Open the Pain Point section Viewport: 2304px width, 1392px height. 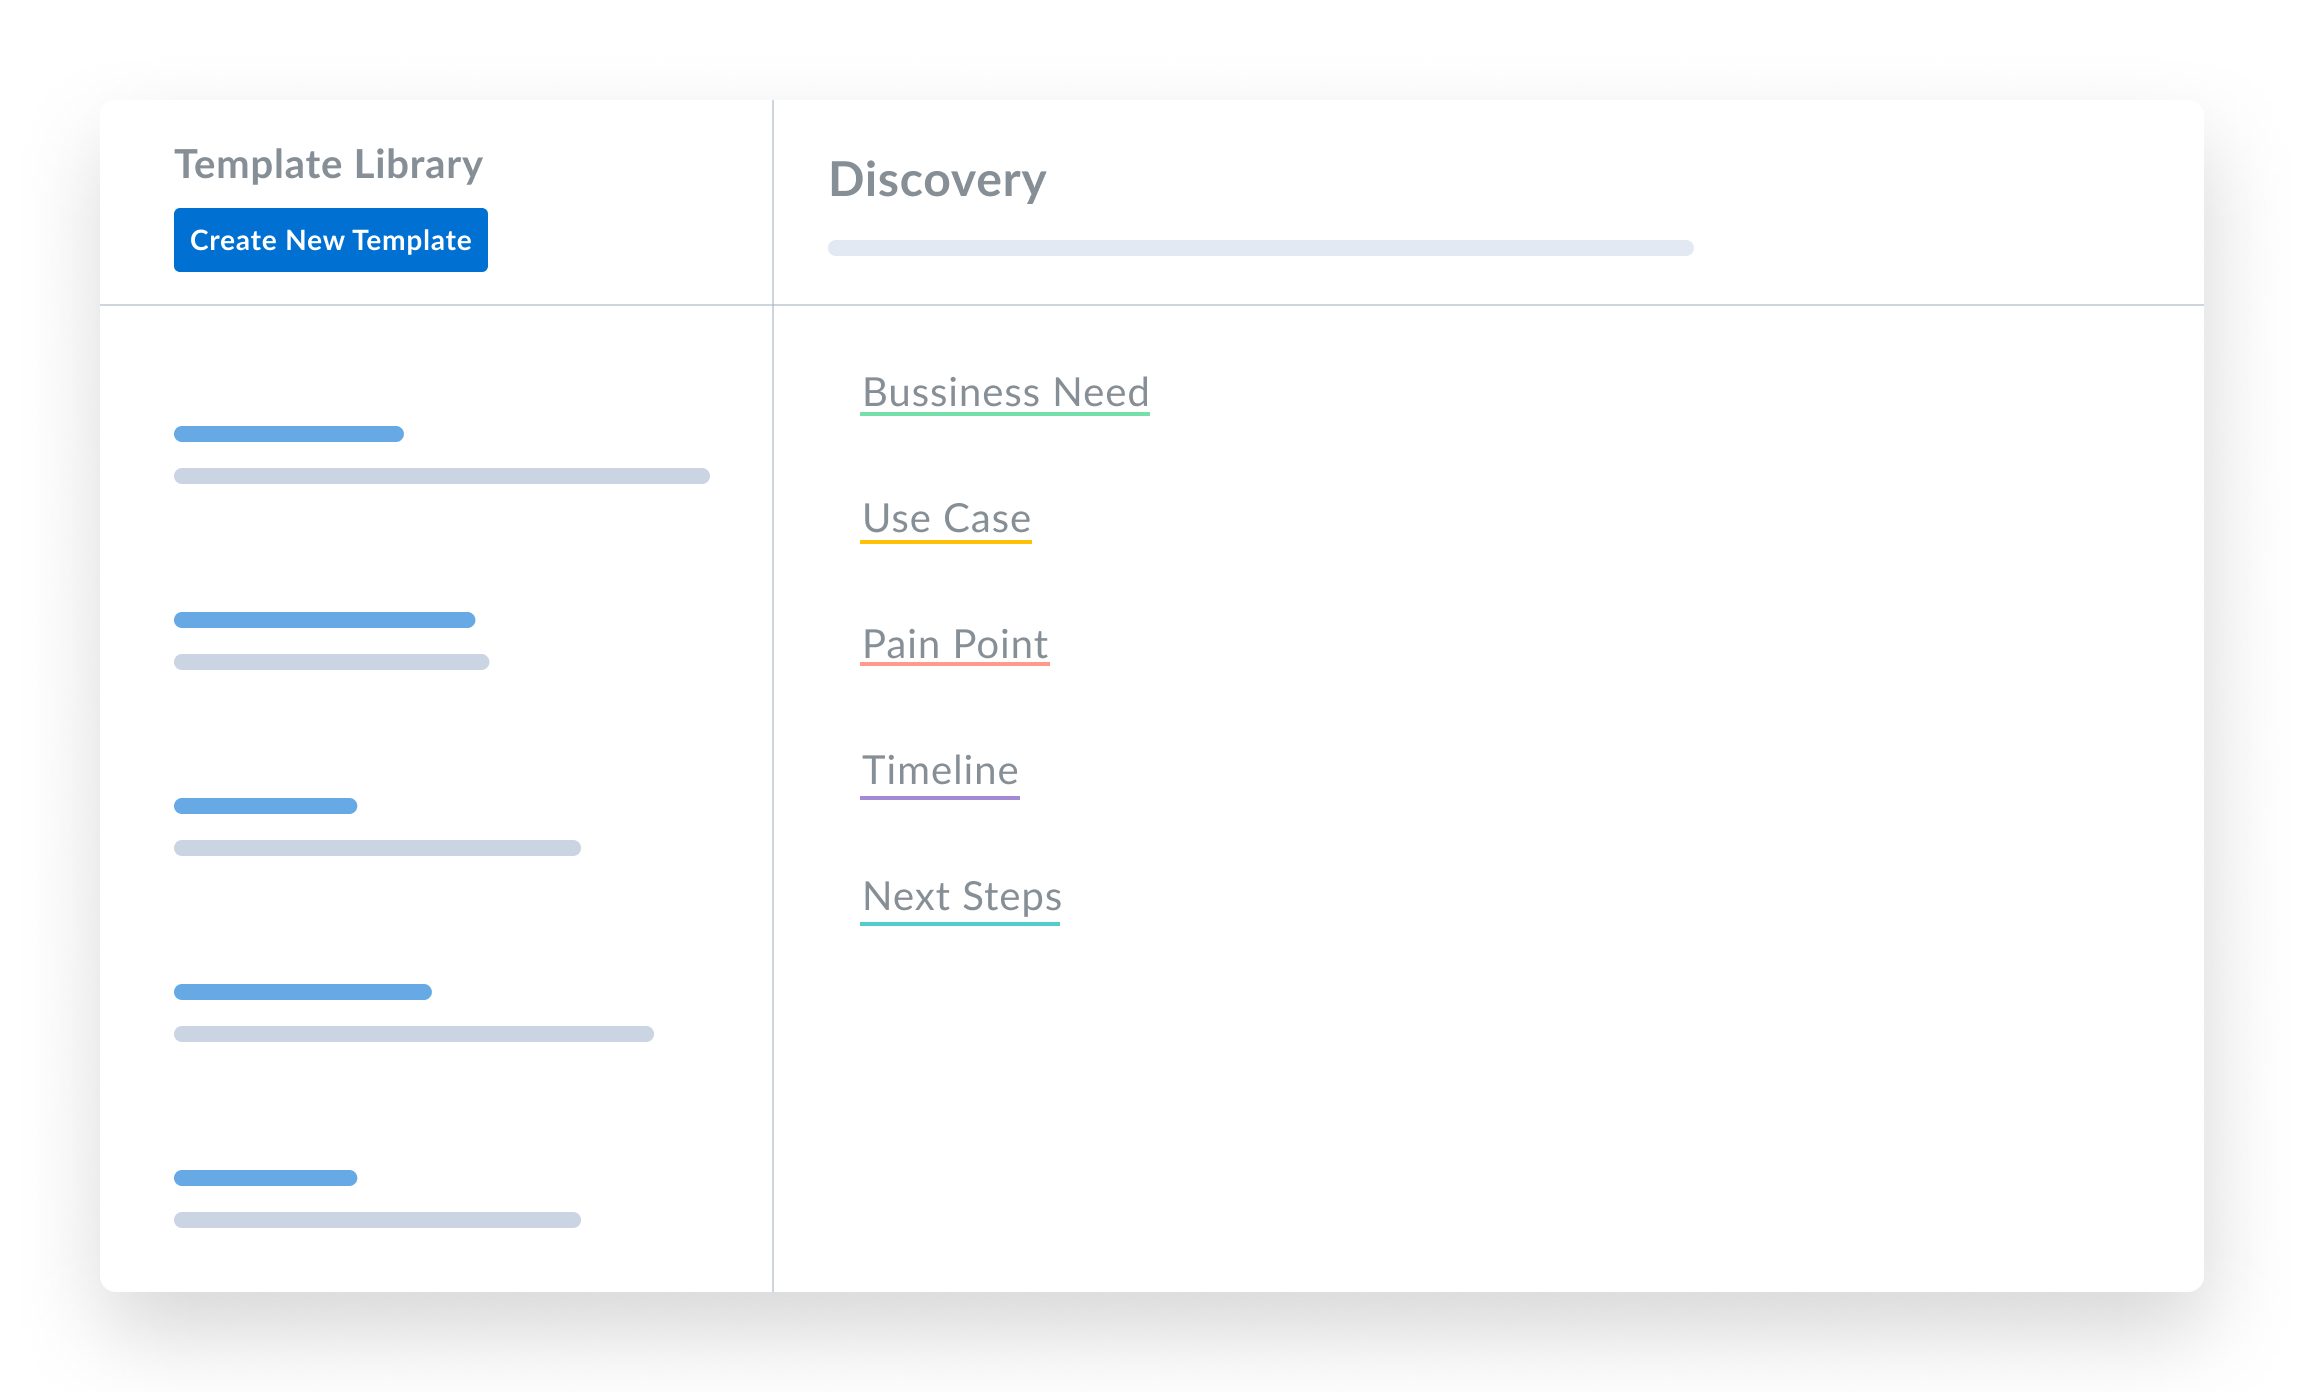tap(955, 645)
